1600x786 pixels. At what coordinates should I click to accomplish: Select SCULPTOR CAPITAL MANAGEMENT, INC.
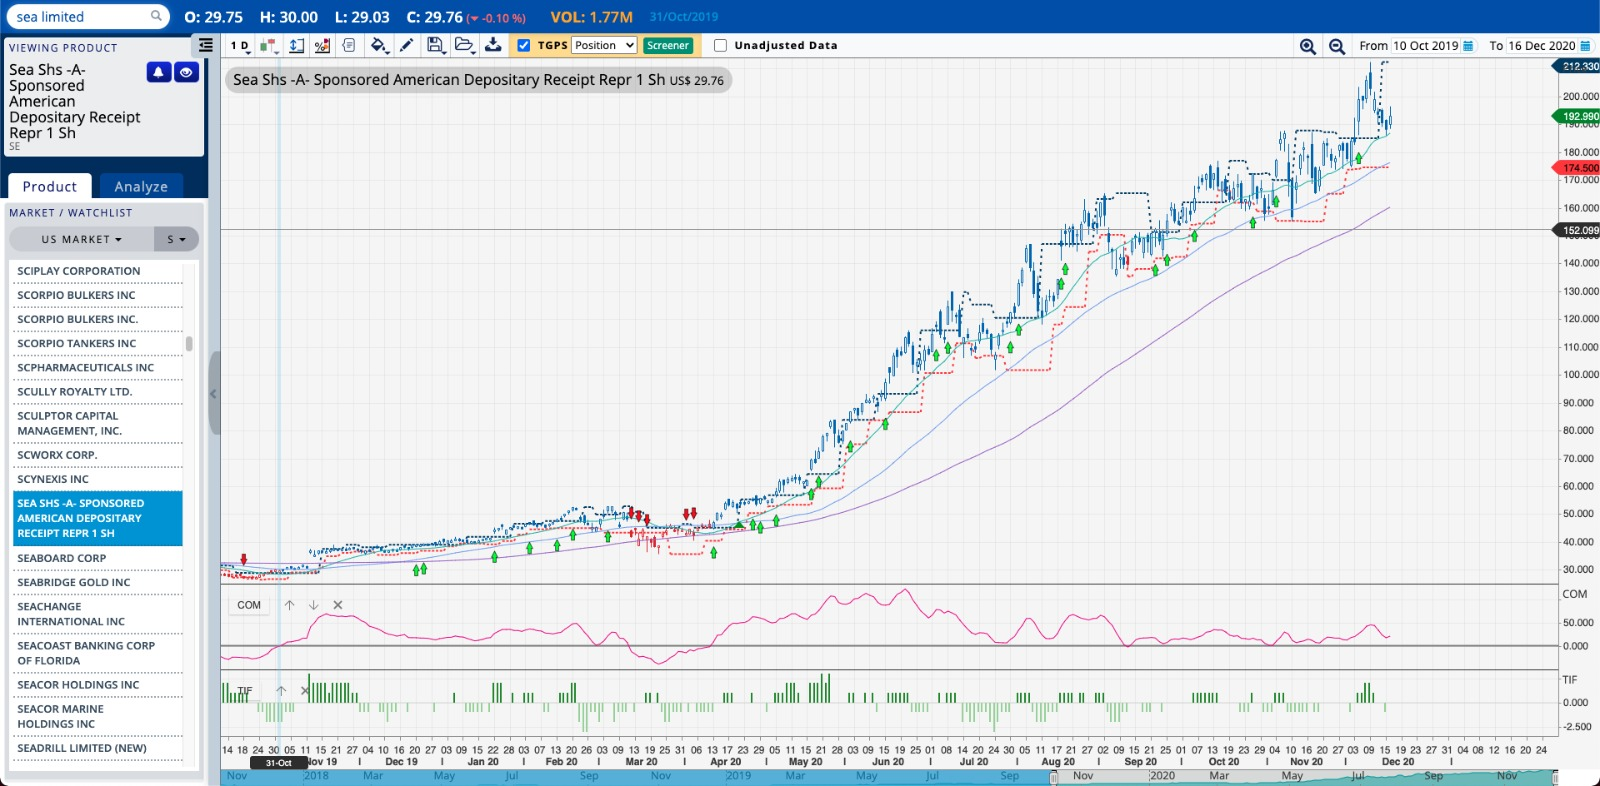tap(97, 423)
